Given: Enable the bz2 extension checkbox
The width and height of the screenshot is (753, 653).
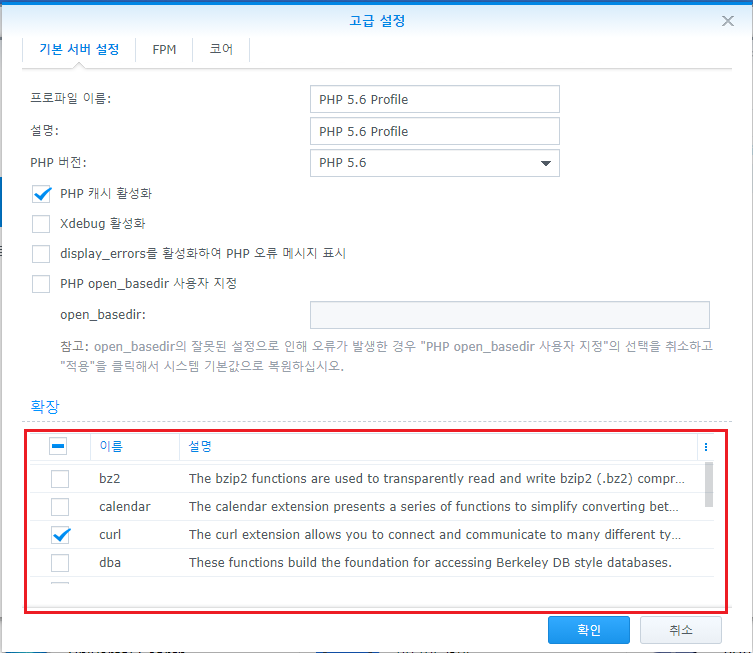Looking at the screenshot, I should 60,479.
